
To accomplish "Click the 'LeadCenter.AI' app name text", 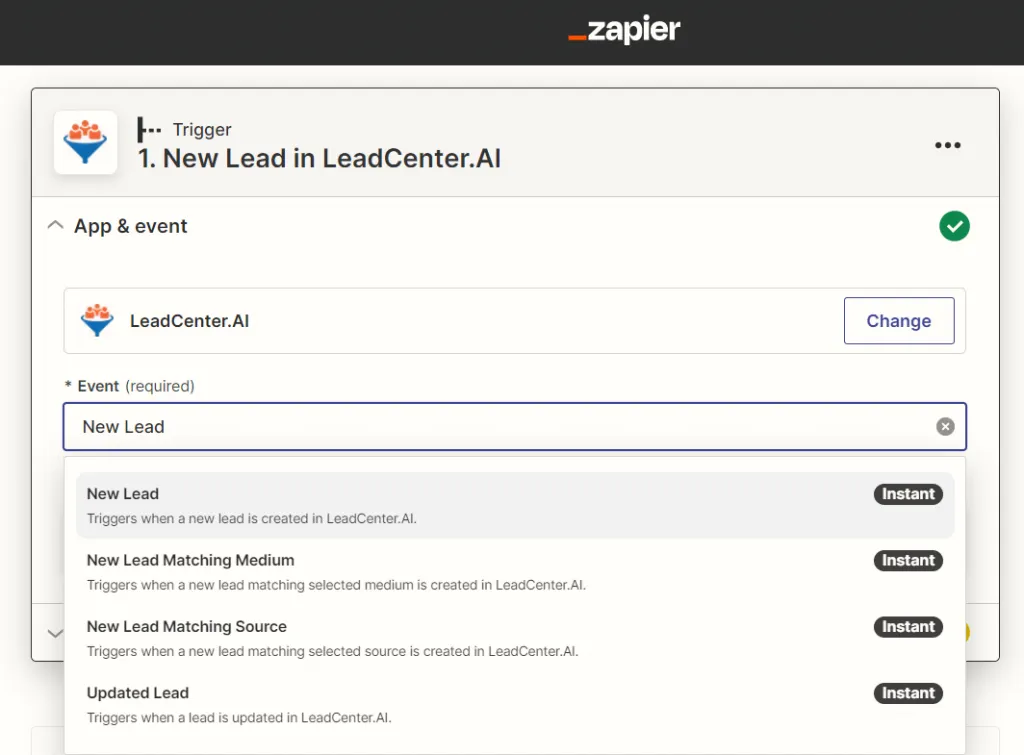I will 189,321.
